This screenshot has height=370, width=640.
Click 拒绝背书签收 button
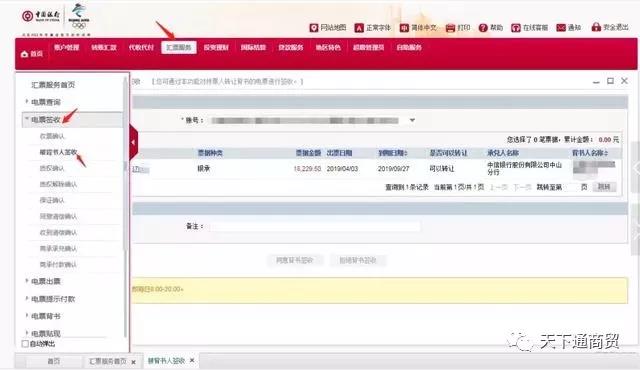[358, 260]
